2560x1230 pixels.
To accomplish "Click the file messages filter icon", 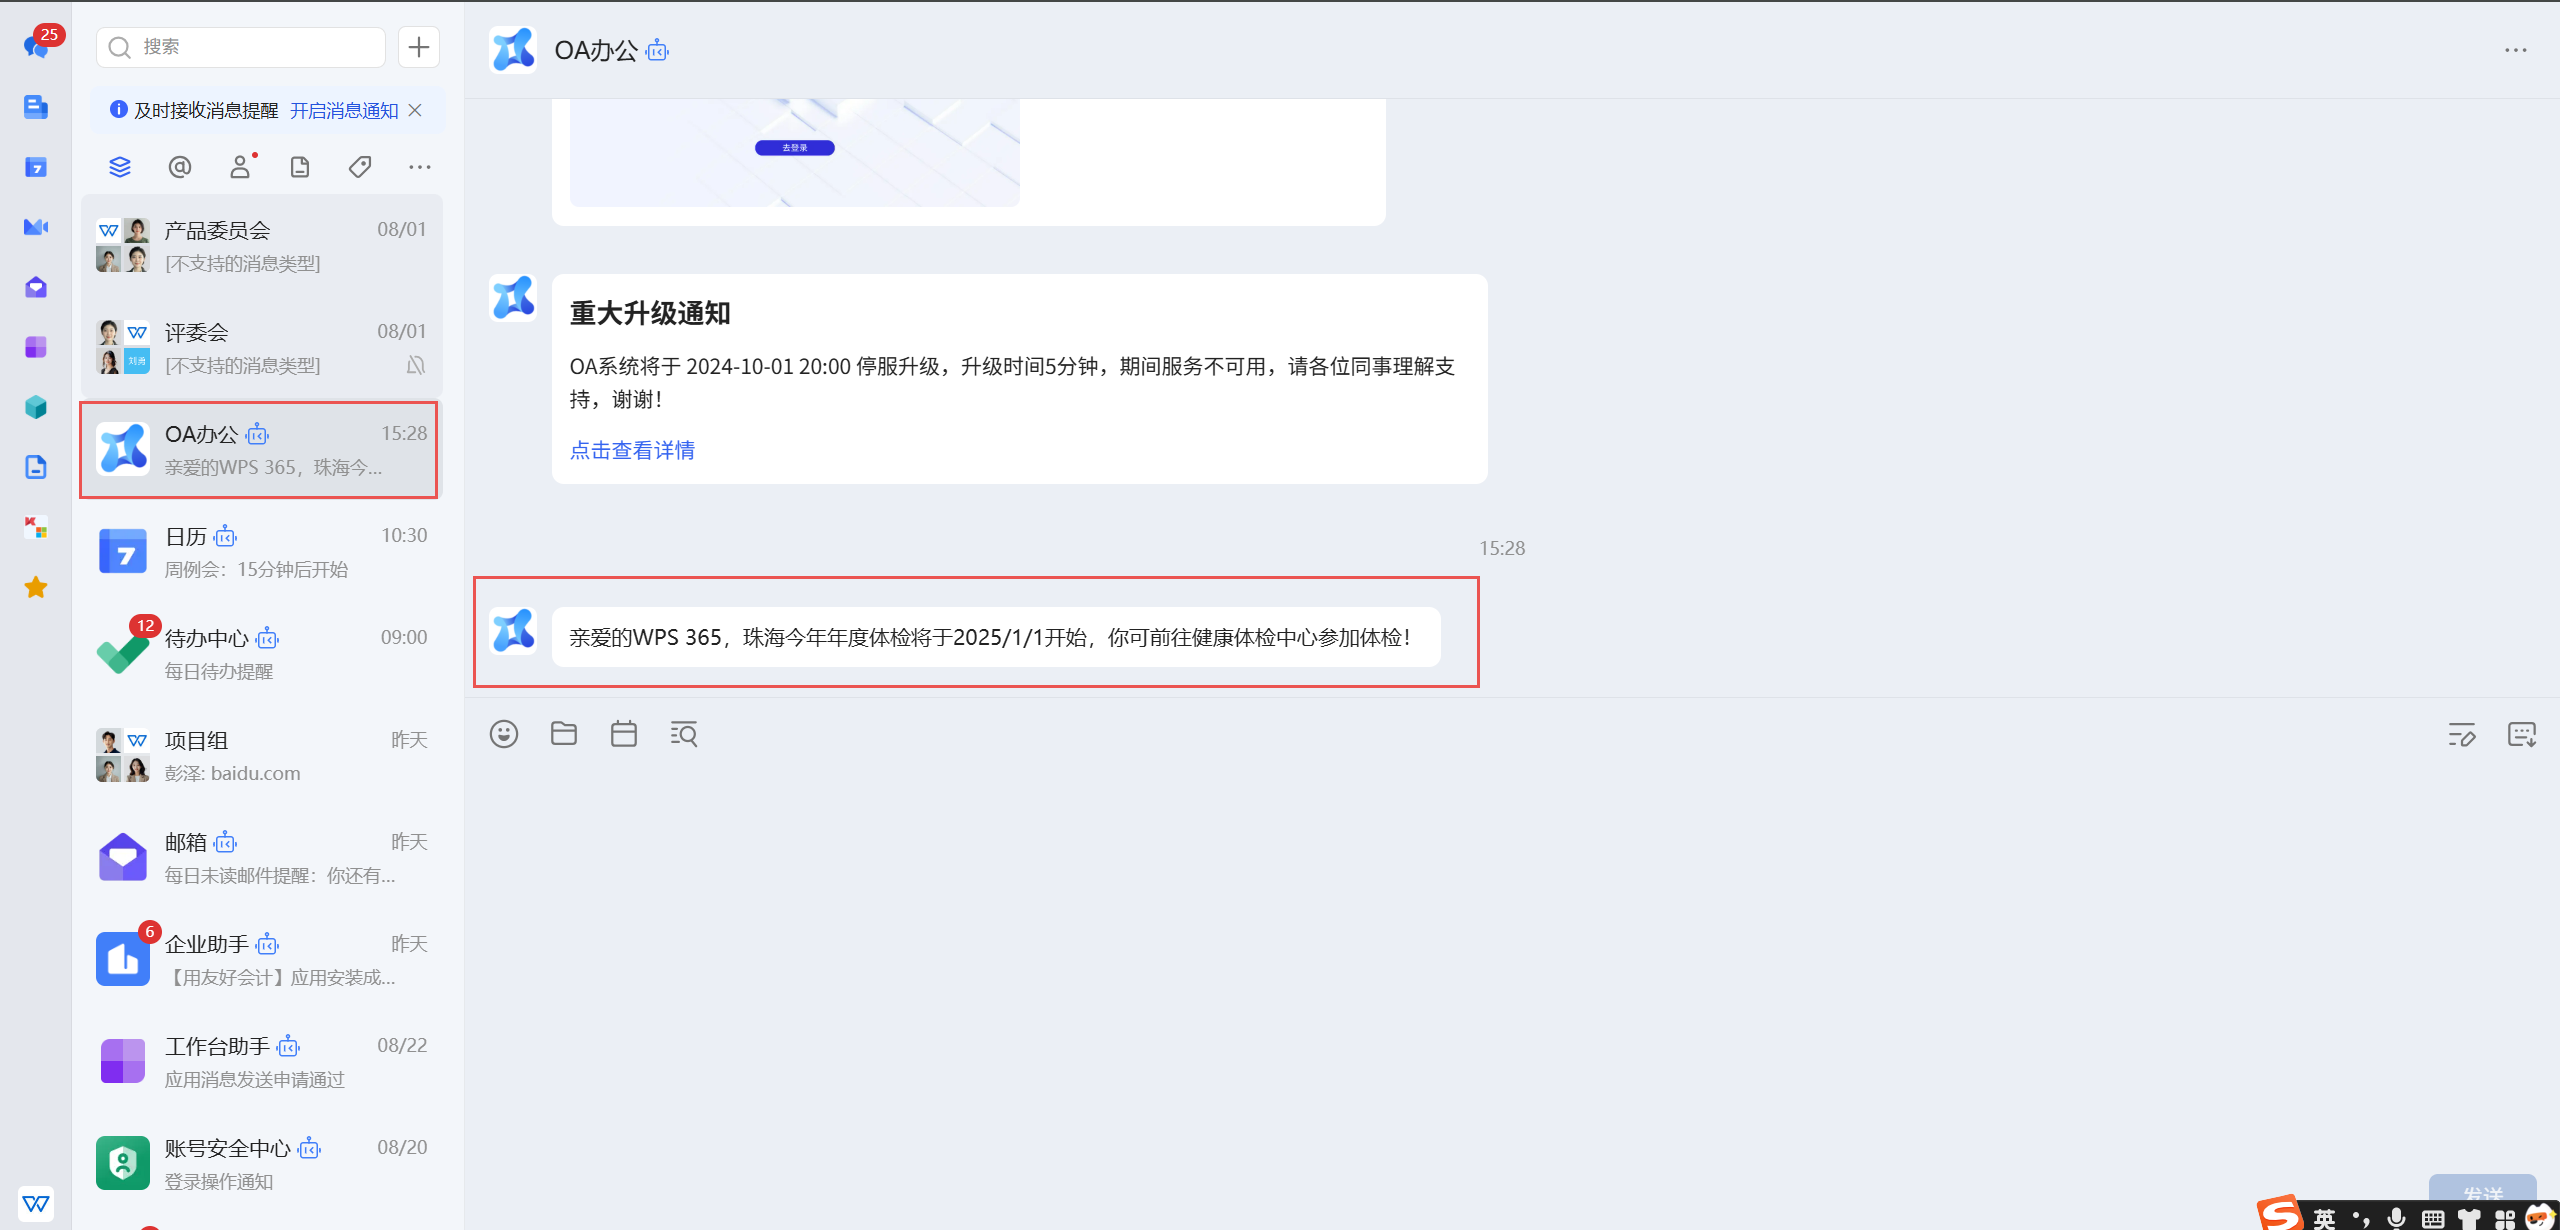I will tap(299, 167).
